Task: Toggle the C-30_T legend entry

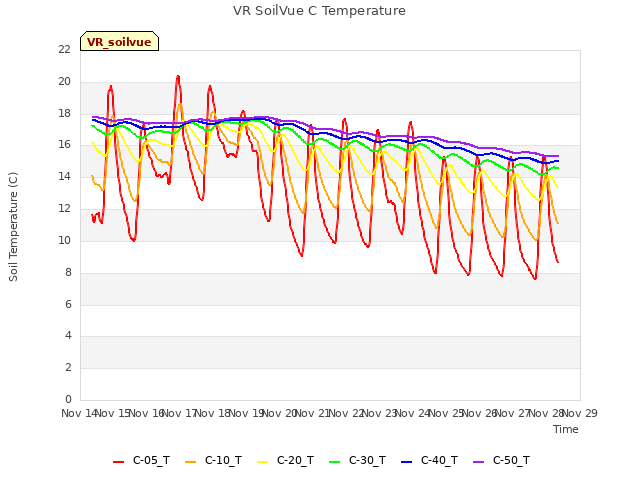Action: point(357,460)
